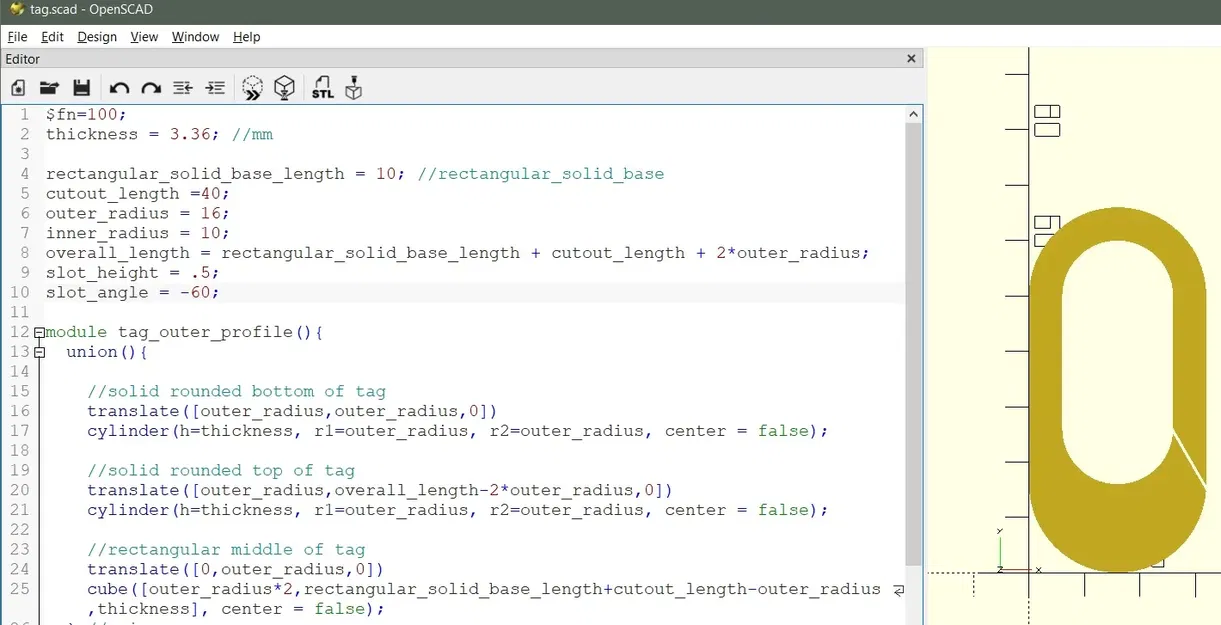
Task: Click the overall_length assignment line
Action: coord(458,253)
